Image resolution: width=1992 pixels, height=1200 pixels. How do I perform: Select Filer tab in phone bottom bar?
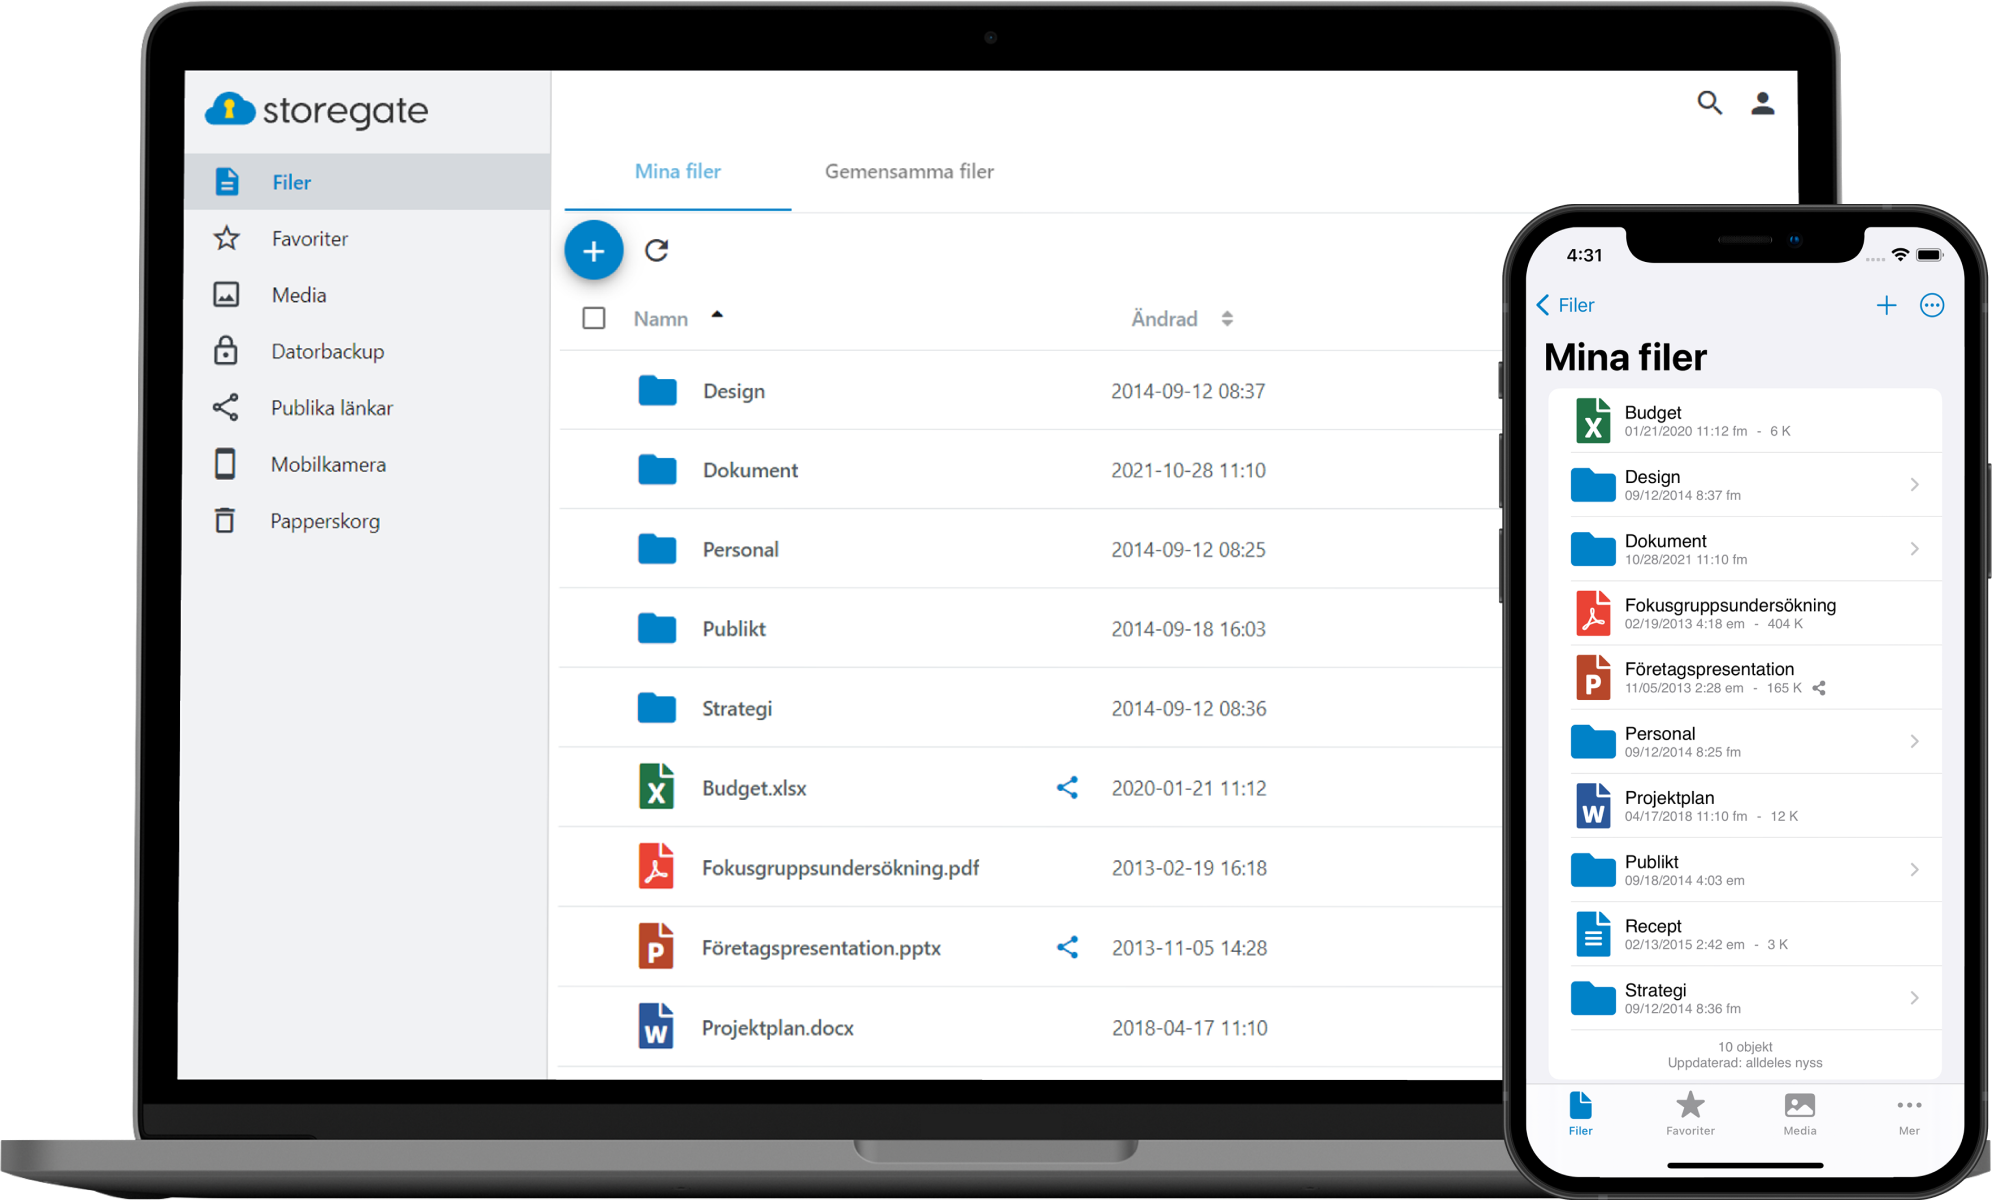coord(1580,1113)
